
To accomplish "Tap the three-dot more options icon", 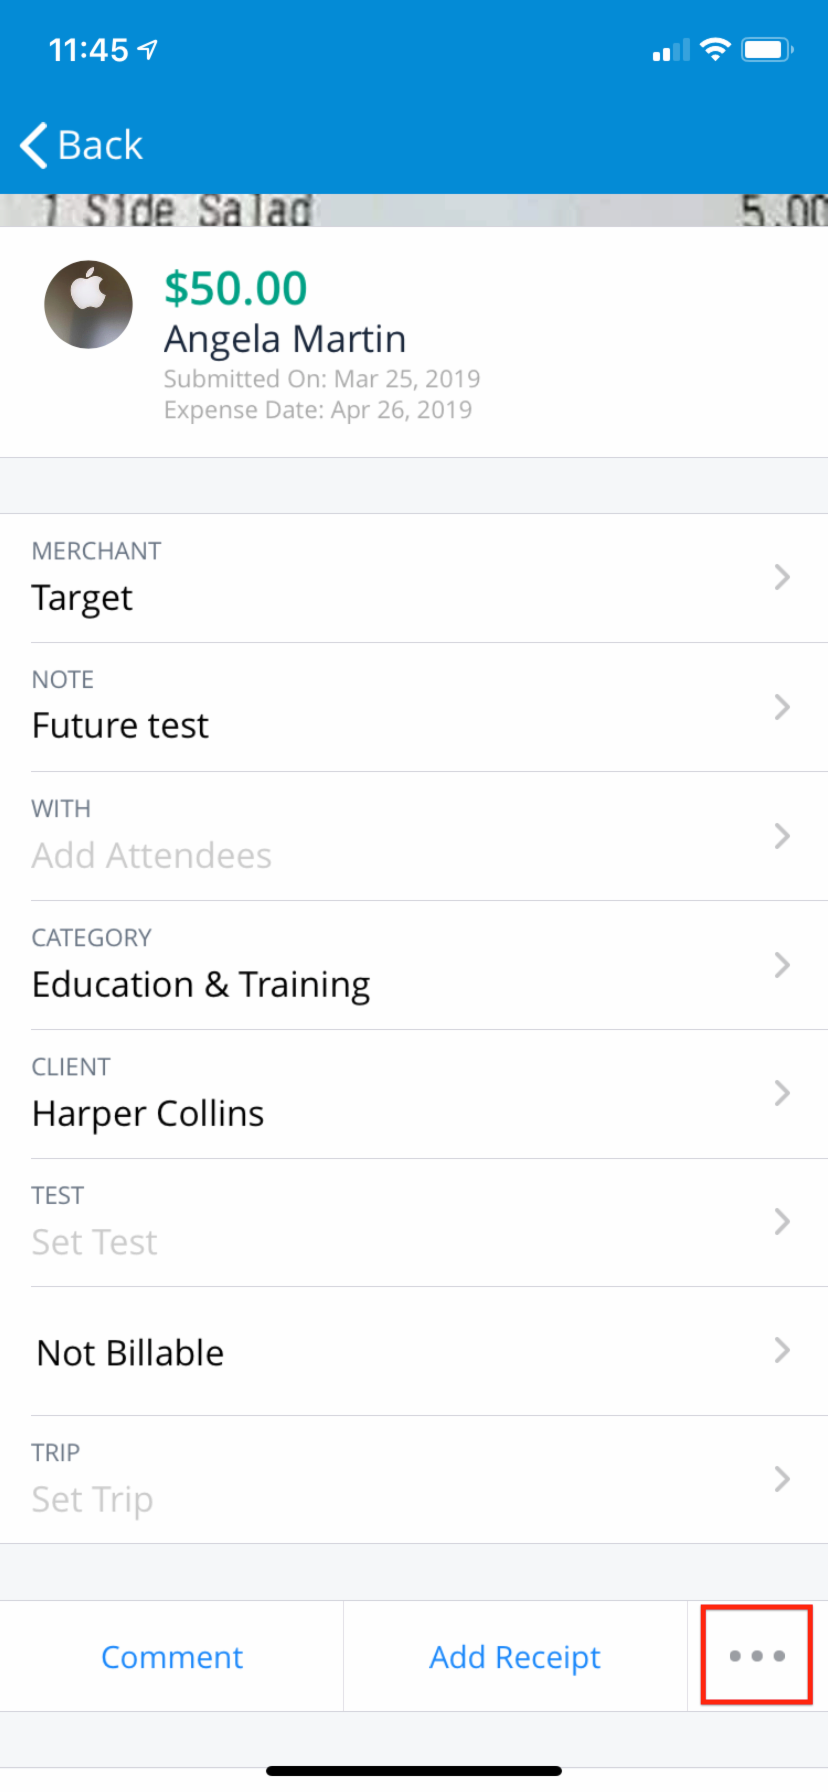I will click(x=757, y=1656).
